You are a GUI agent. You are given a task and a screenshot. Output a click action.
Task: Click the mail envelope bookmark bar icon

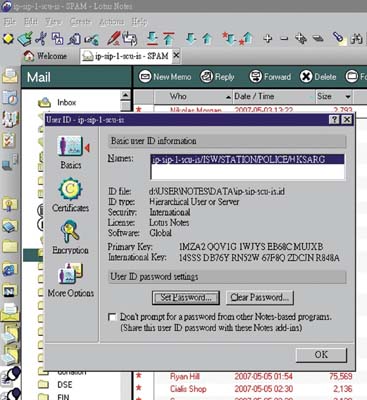pos(10,76)
